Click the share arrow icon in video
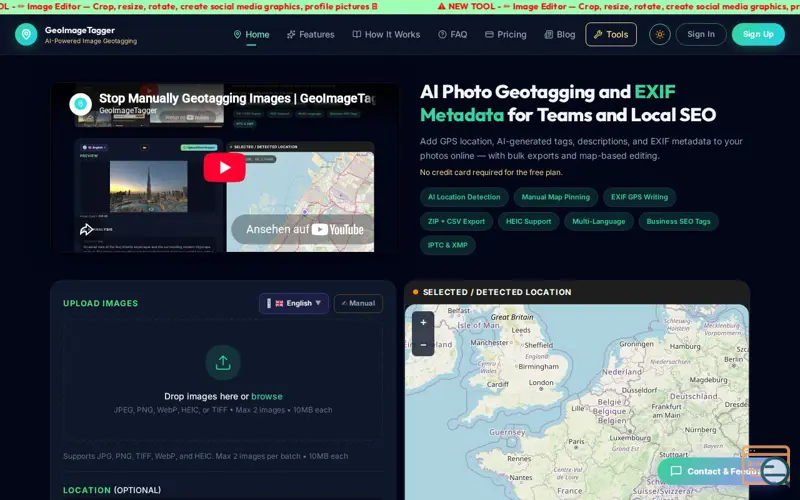This screenshot has height=500, width=800. pyautogui.click(x=86, y=230)
